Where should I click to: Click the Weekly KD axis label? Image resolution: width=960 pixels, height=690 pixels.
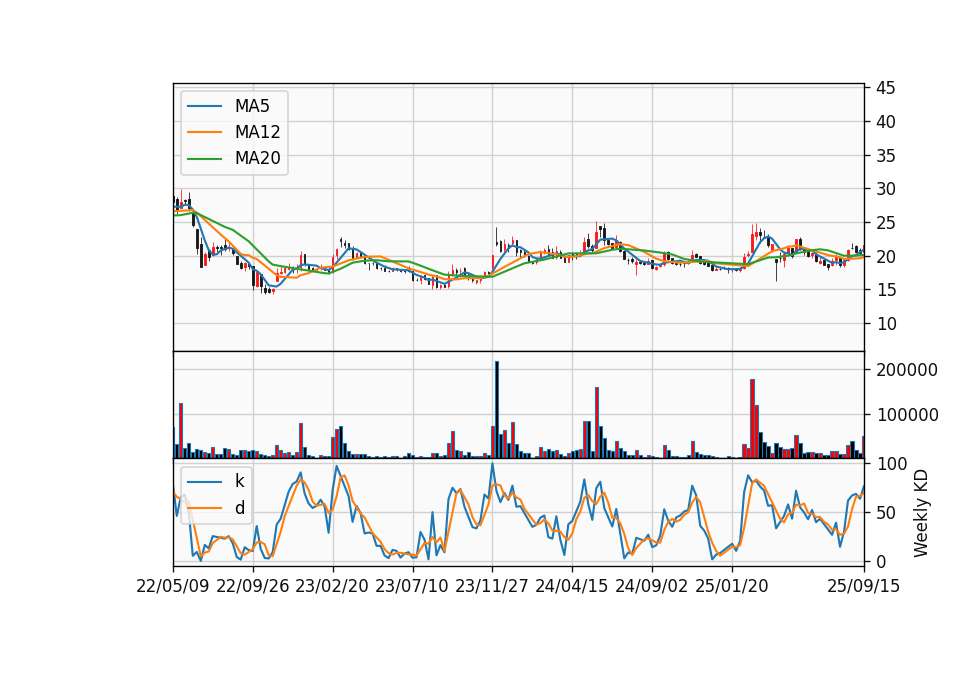[921, 514]
